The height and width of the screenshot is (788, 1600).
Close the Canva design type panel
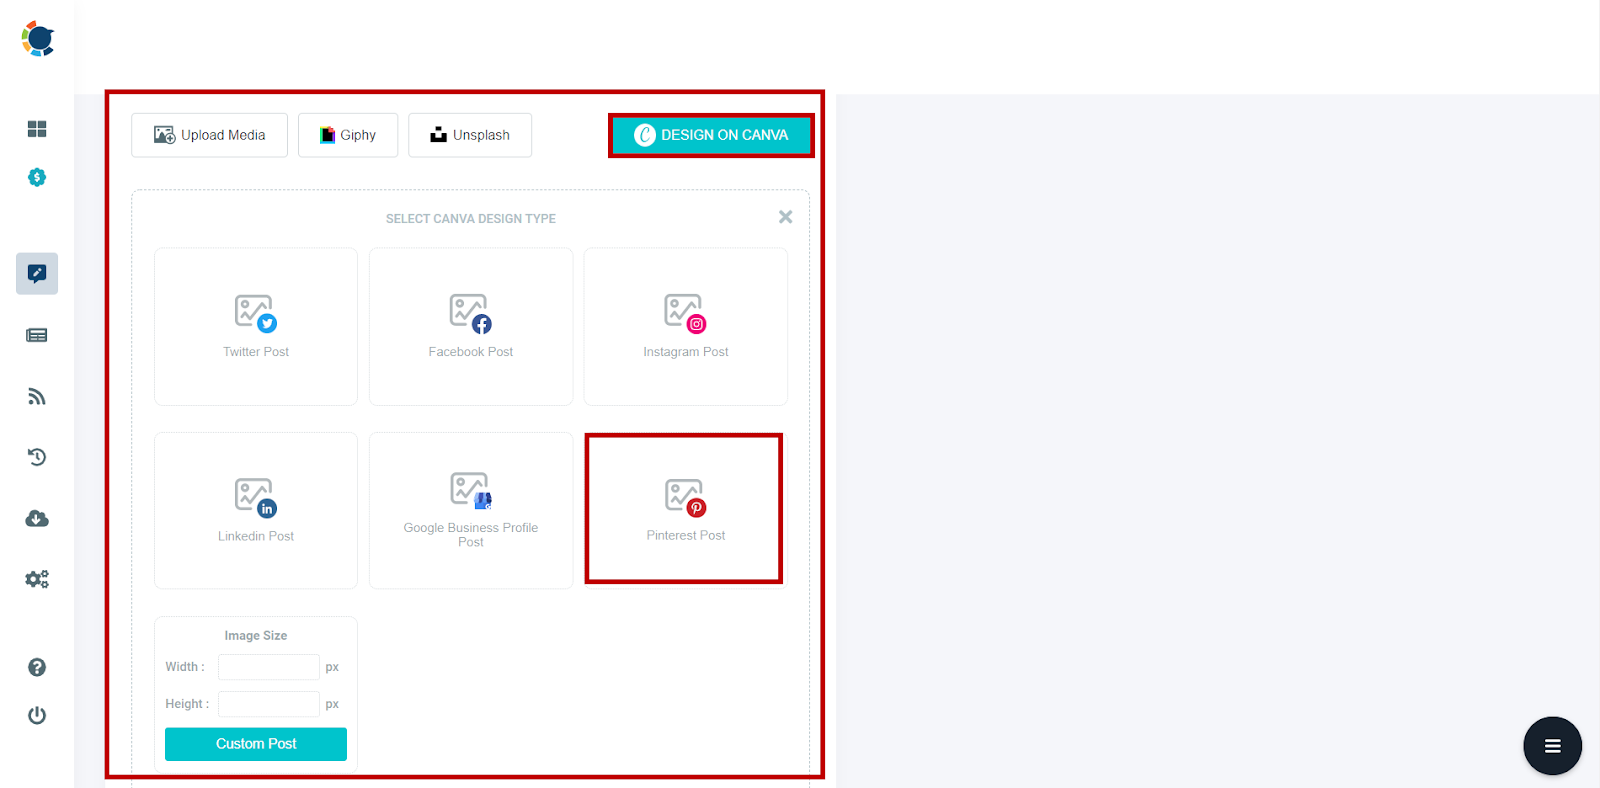point(785,217)
